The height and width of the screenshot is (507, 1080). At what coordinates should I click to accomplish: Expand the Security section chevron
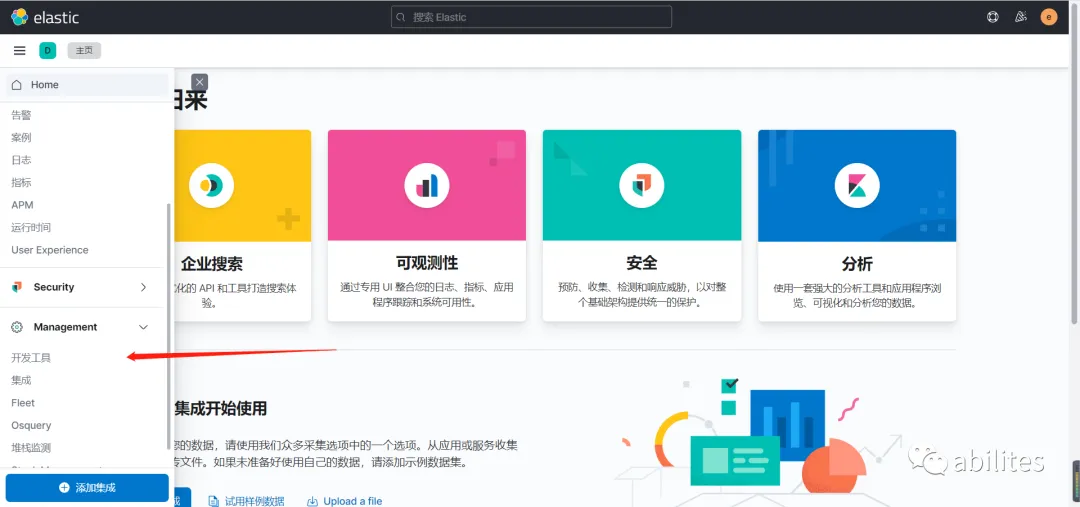click(x=143, y=287)
